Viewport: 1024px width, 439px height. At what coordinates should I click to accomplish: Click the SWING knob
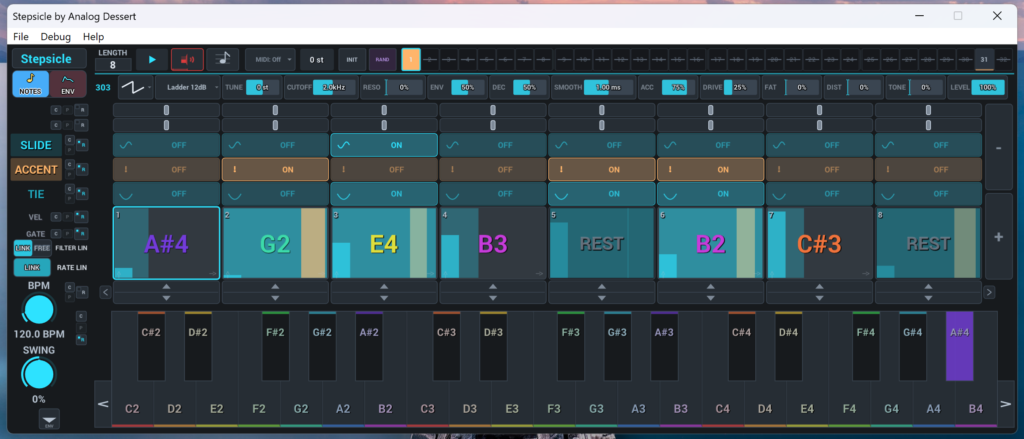point(39,375)
